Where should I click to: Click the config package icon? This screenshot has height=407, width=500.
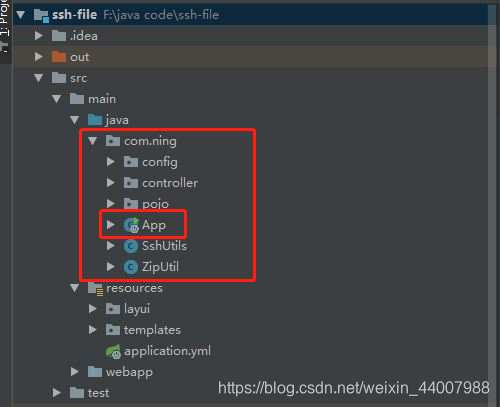point(131,162)
